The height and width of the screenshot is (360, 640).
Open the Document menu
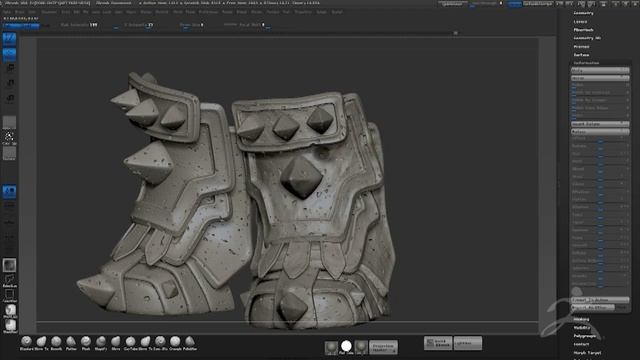[49, 12]
